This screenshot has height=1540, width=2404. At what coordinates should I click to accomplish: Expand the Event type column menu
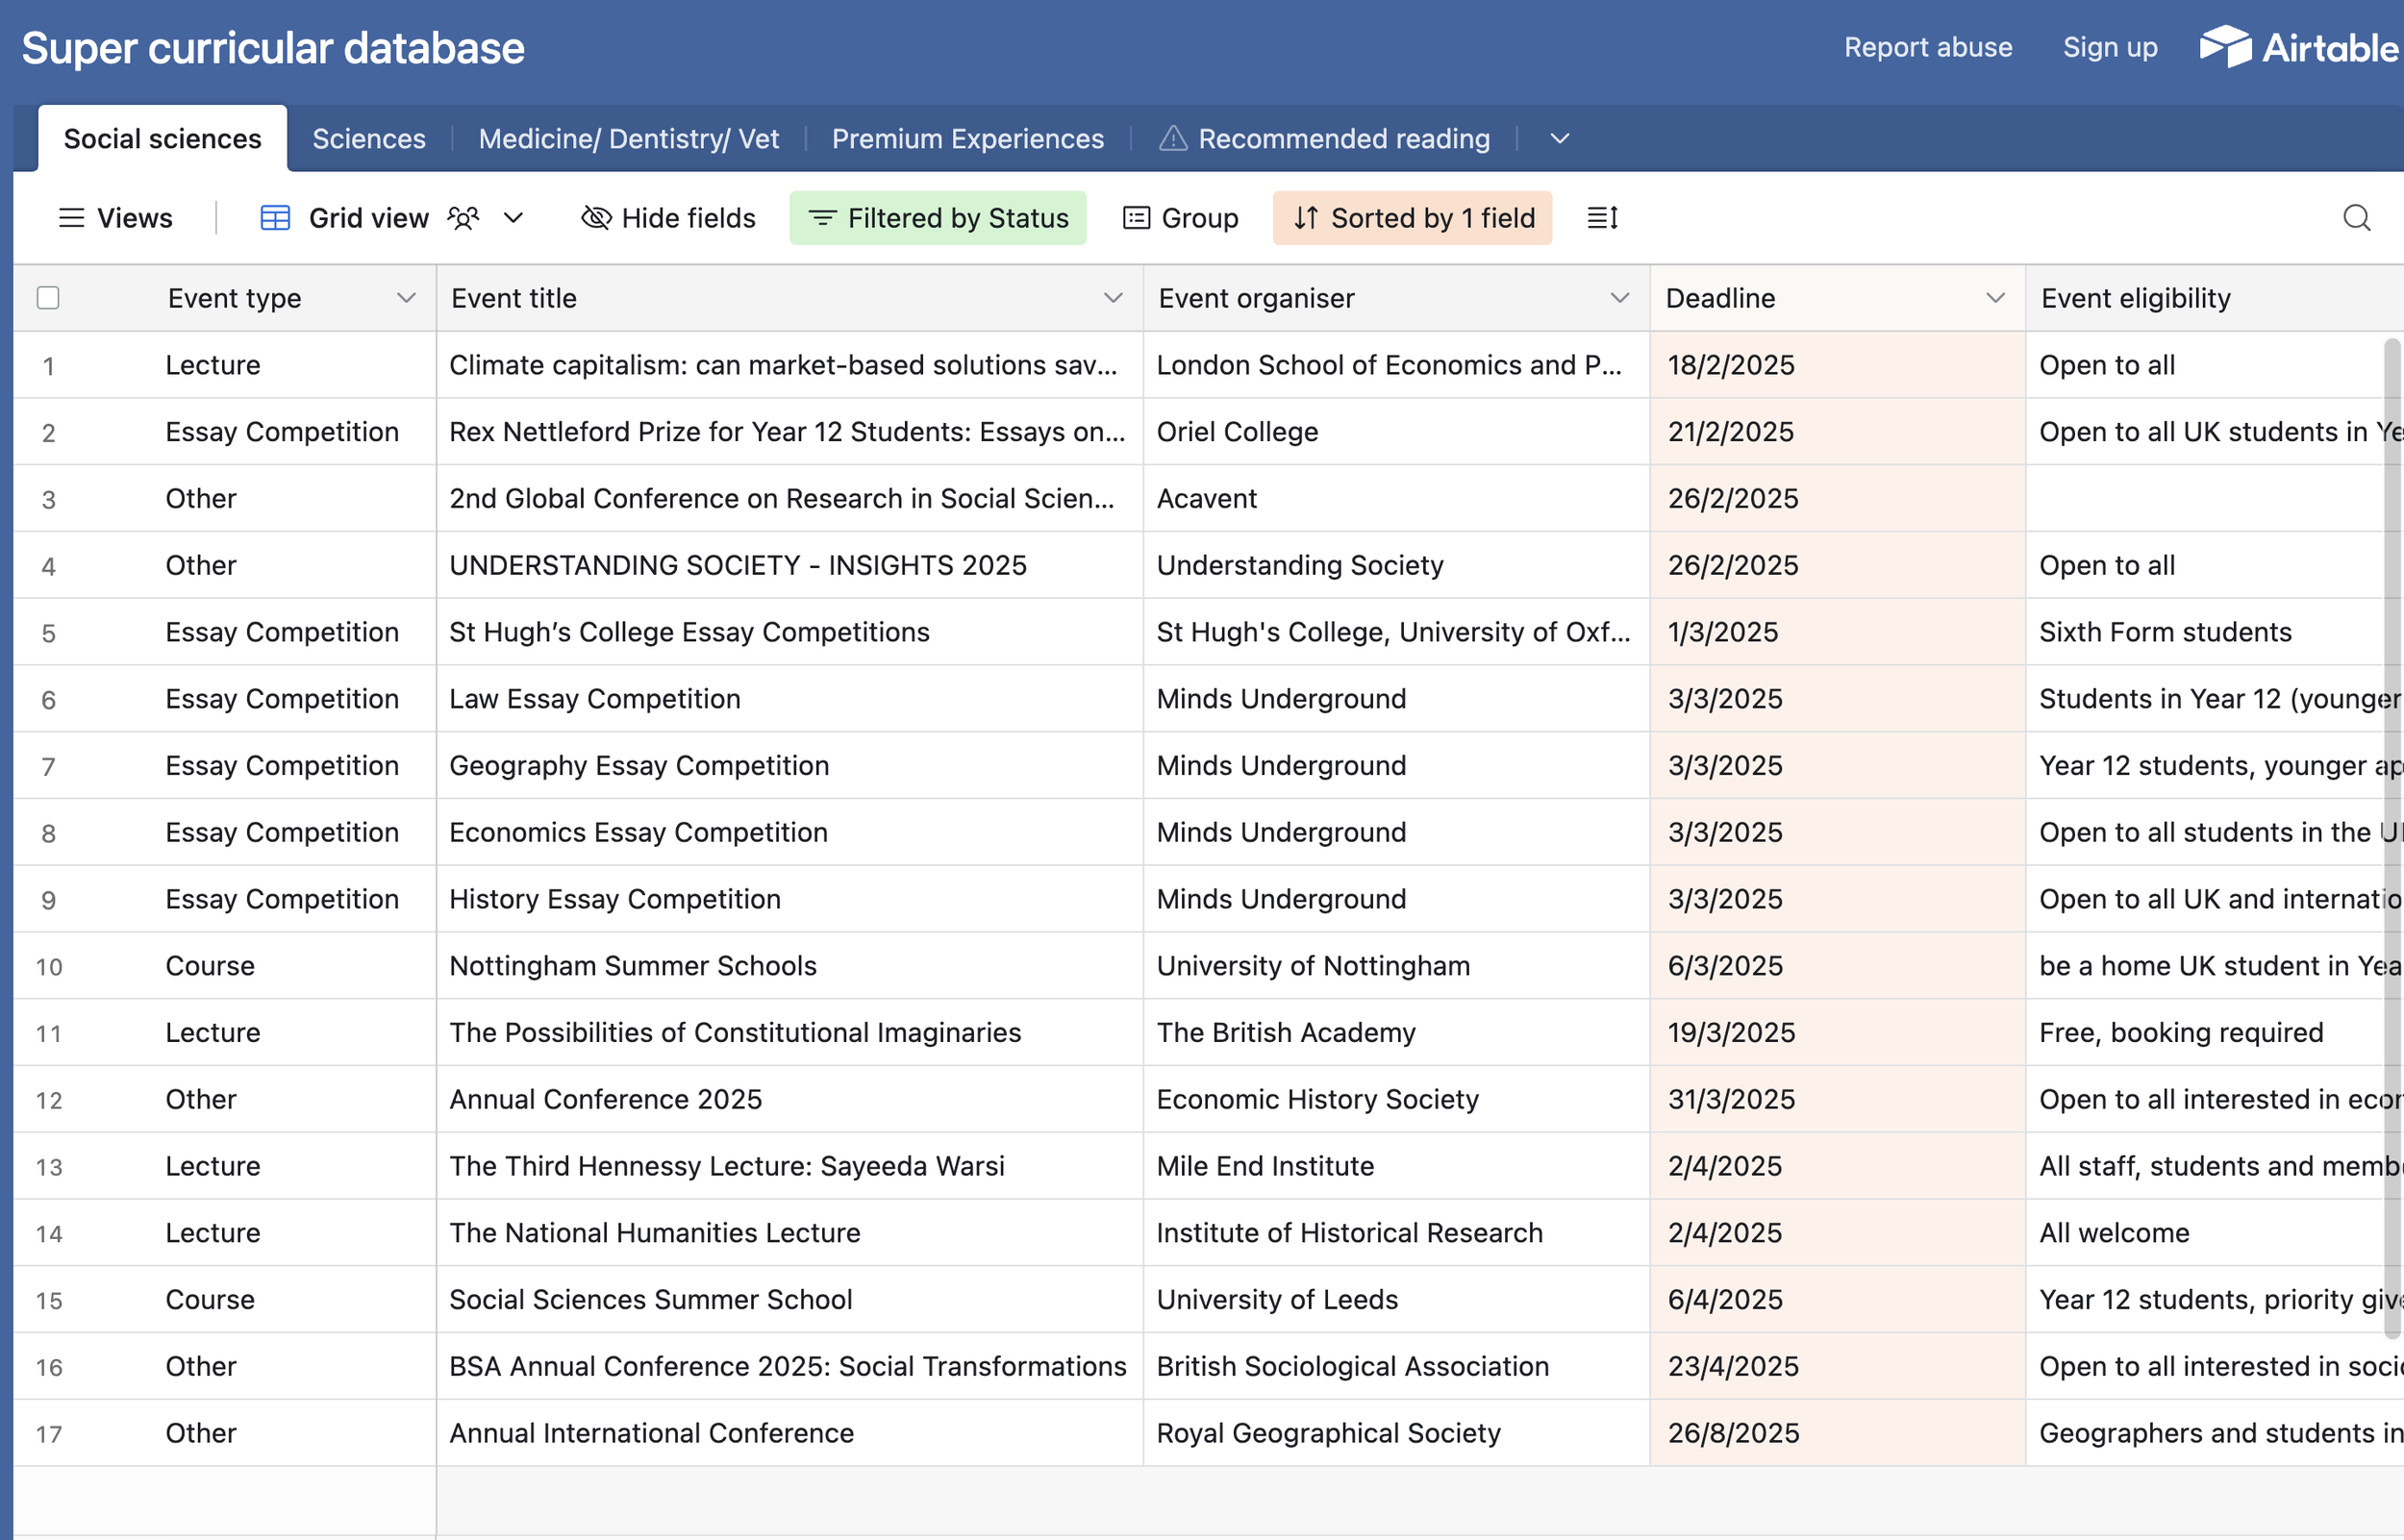pyautogui.click(x=406, y=297)
